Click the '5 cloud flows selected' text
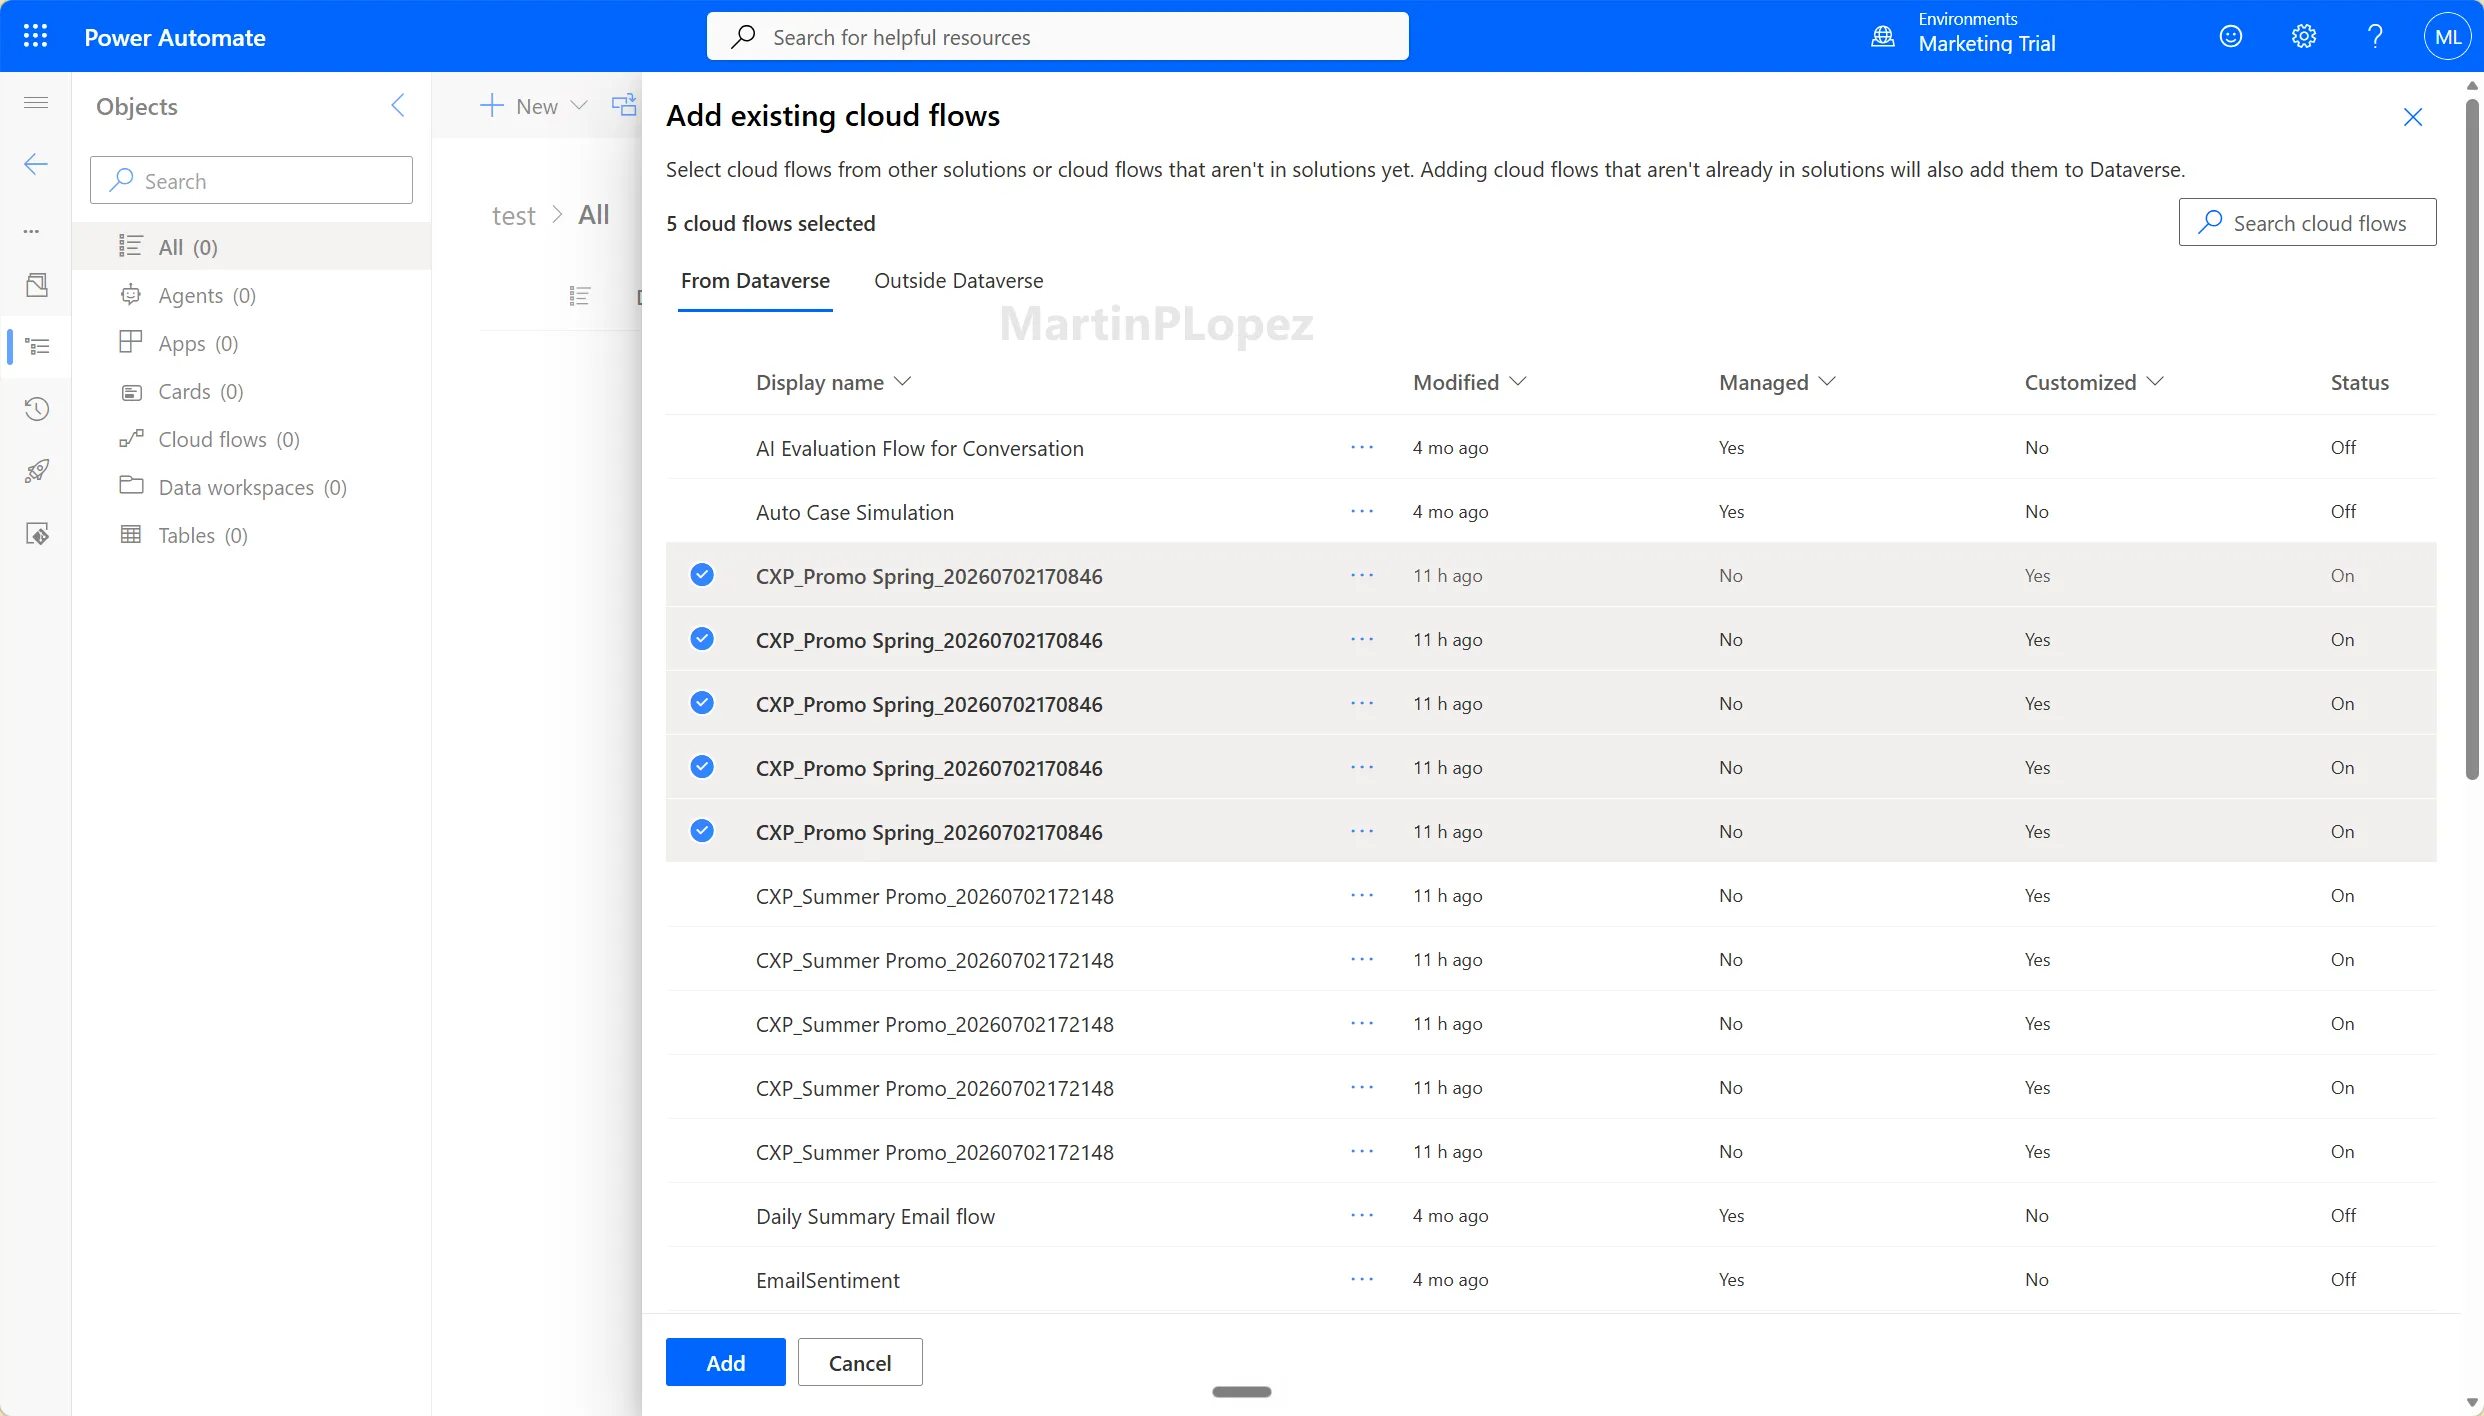 [770, 223]
